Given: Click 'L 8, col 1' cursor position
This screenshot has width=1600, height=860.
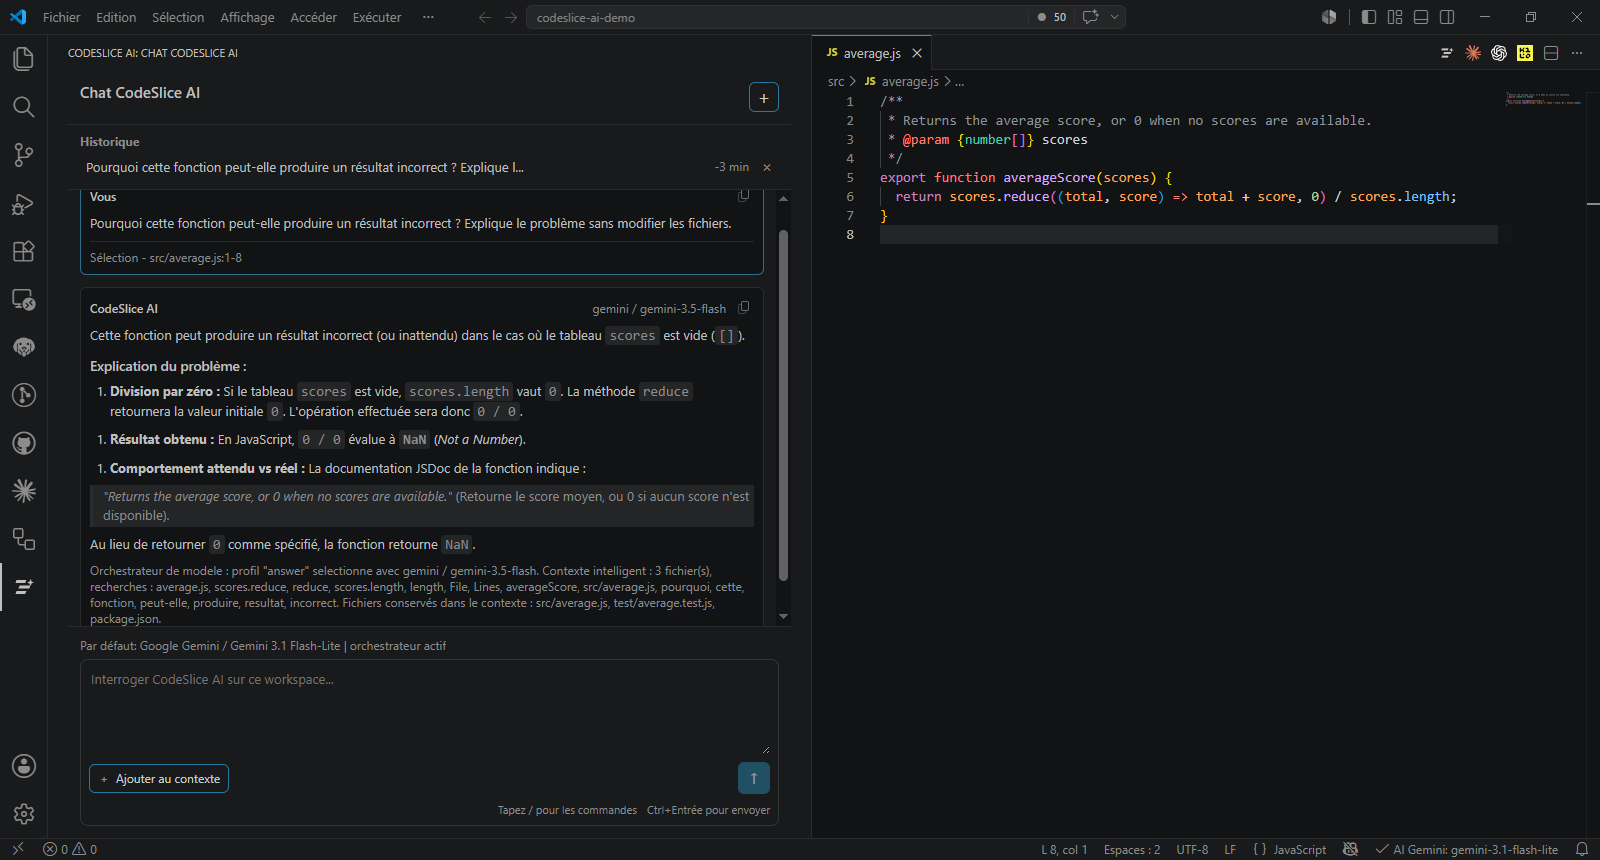Looking at the screenshot, I should (x=1064, y=850).
